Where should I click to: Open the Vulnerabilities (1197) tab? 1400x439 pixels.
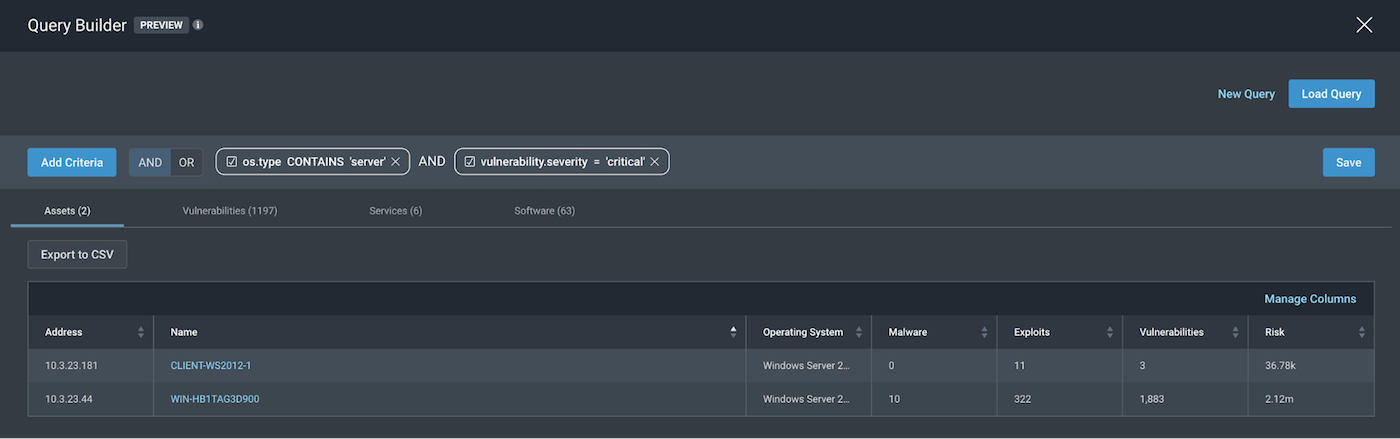click(229, 211)
